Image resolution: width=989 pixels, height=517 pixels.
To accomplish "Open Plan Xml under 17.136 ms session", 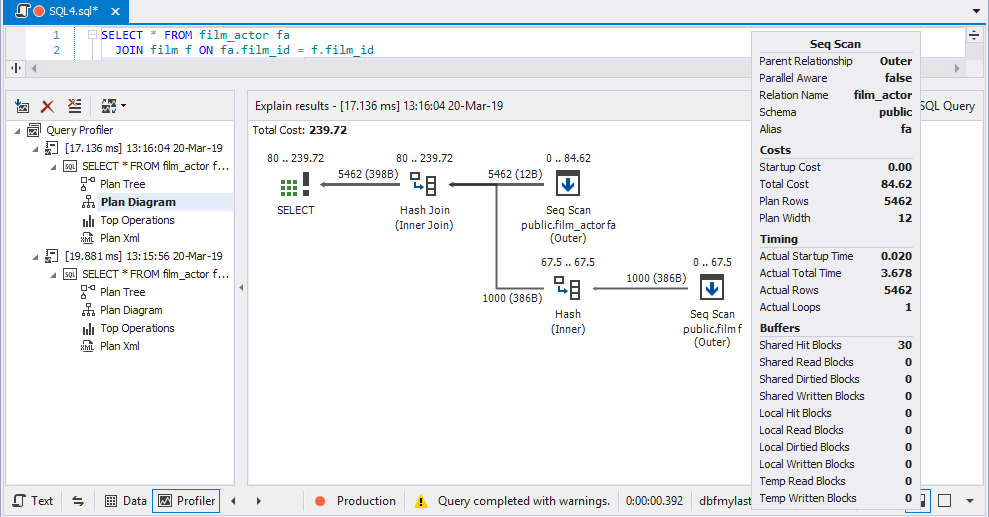I will (120, 238).
